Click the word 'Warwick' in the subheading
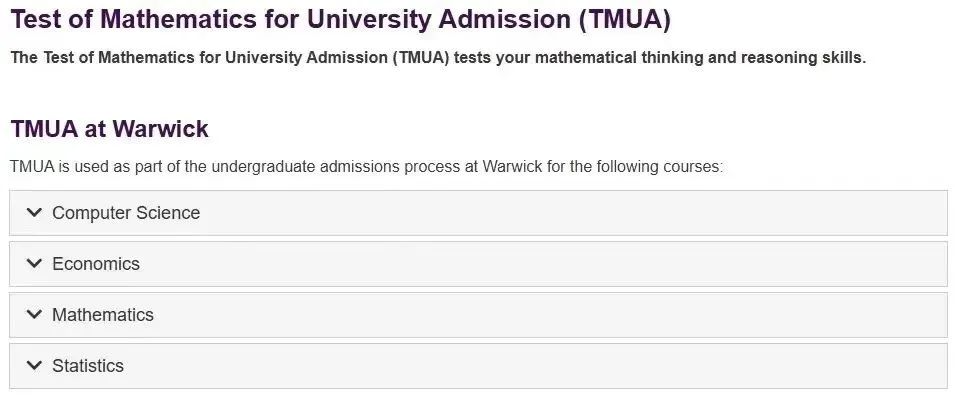955x397 pixels. [x=161, y=129]
